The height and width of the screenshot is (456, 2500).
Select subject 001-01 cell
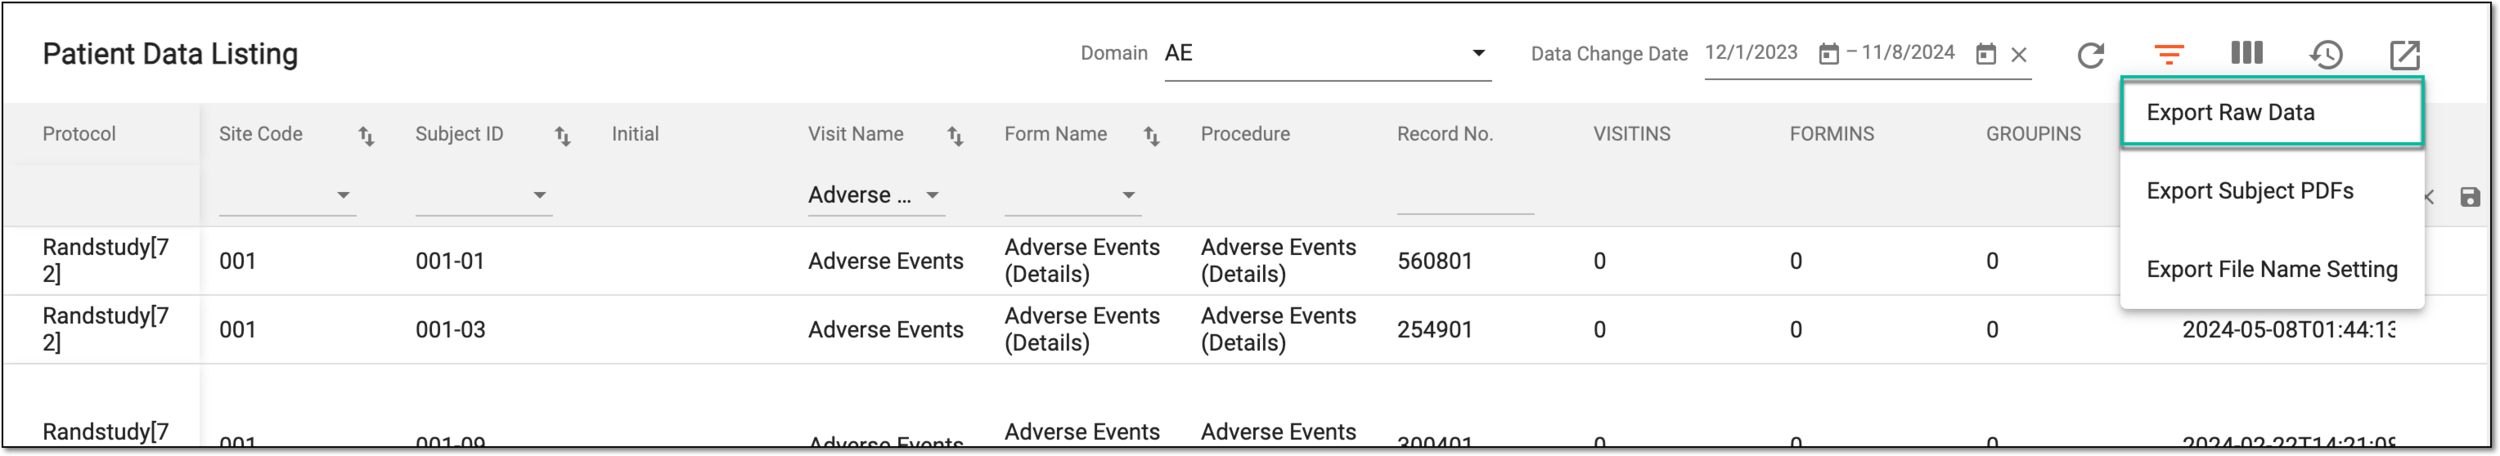(450, 261)
